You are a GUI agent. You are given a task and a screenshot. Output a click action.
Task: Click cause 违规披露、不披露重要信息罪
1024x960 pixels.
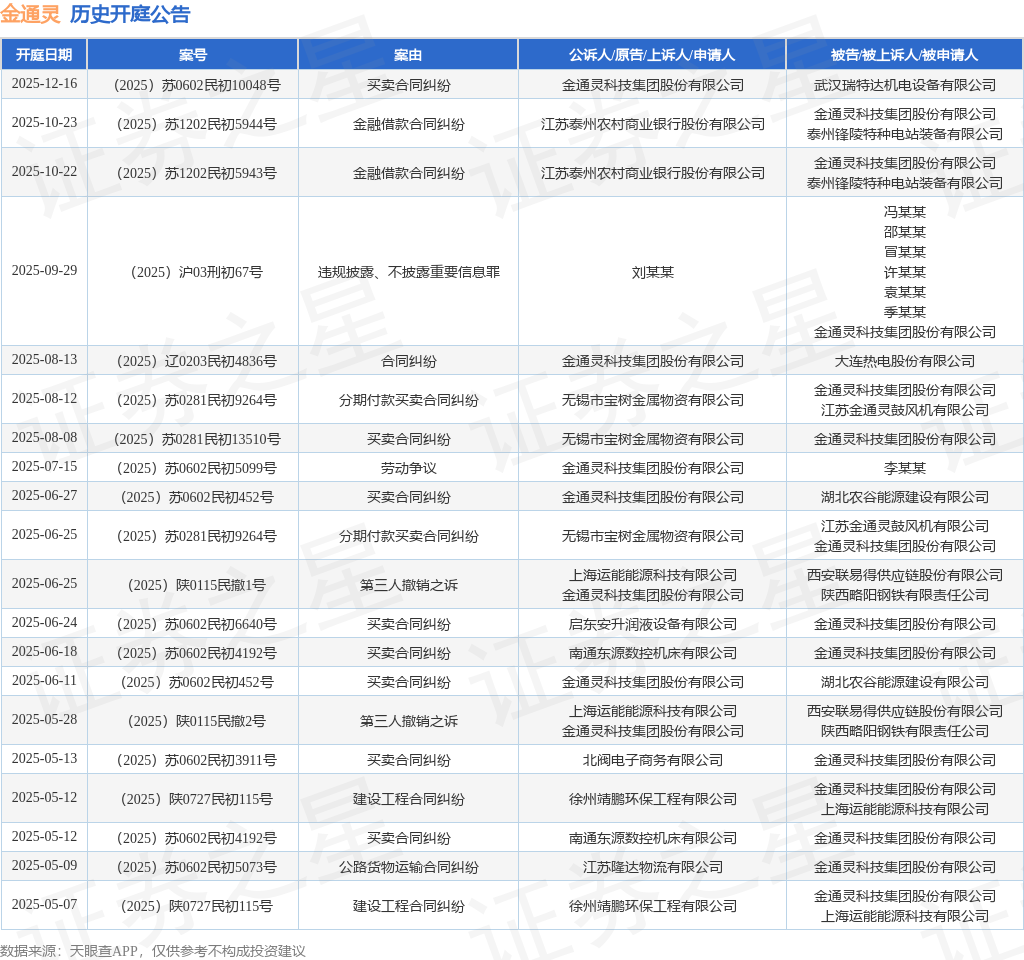click(409, 272)
